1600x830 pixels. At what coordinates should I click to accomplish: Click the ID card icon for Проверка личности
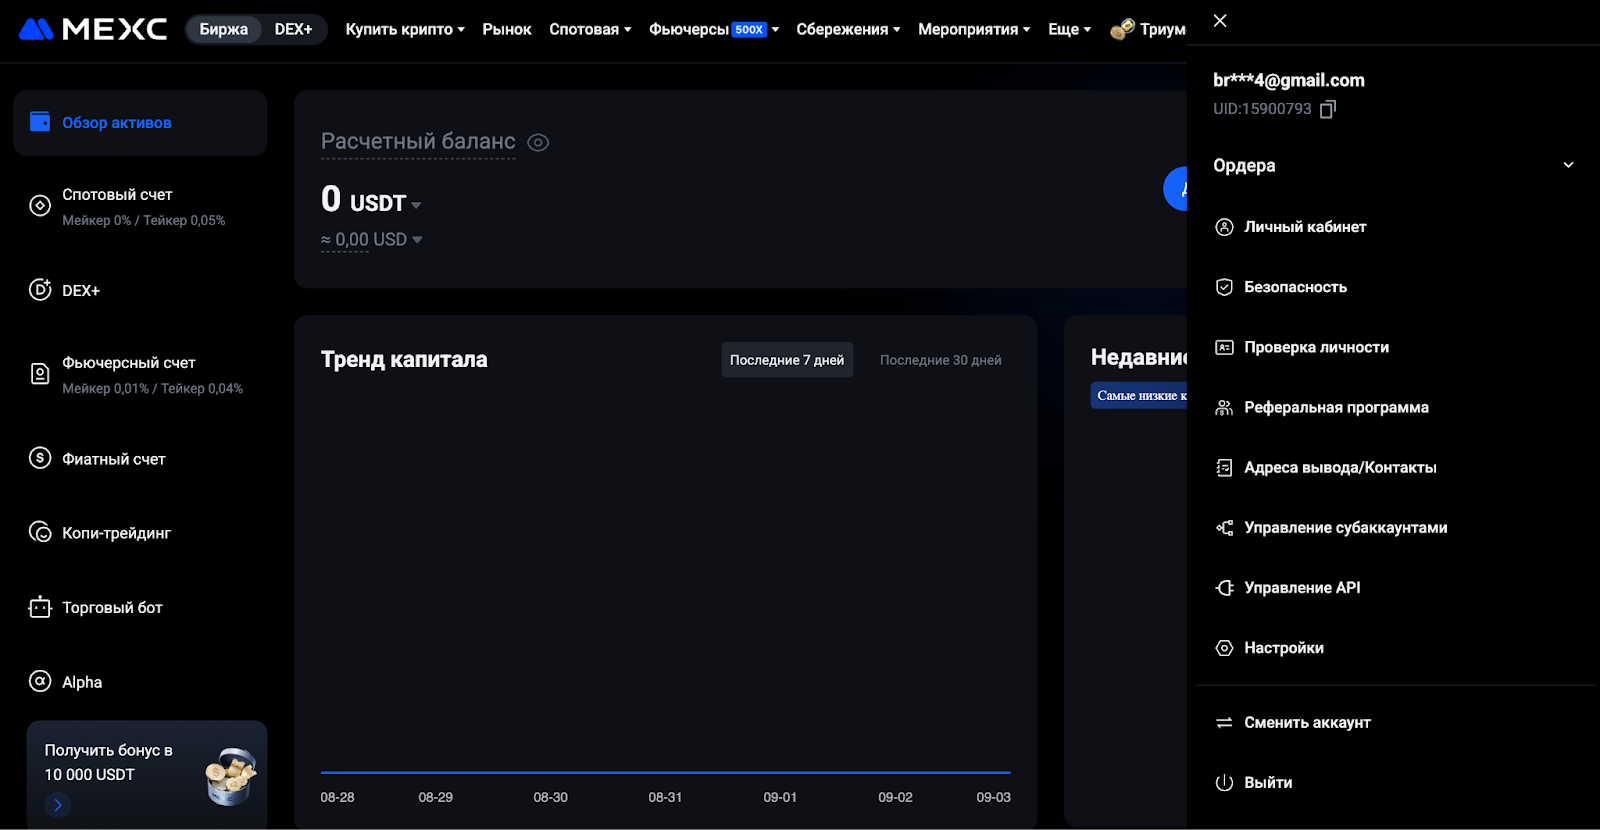1224,347
